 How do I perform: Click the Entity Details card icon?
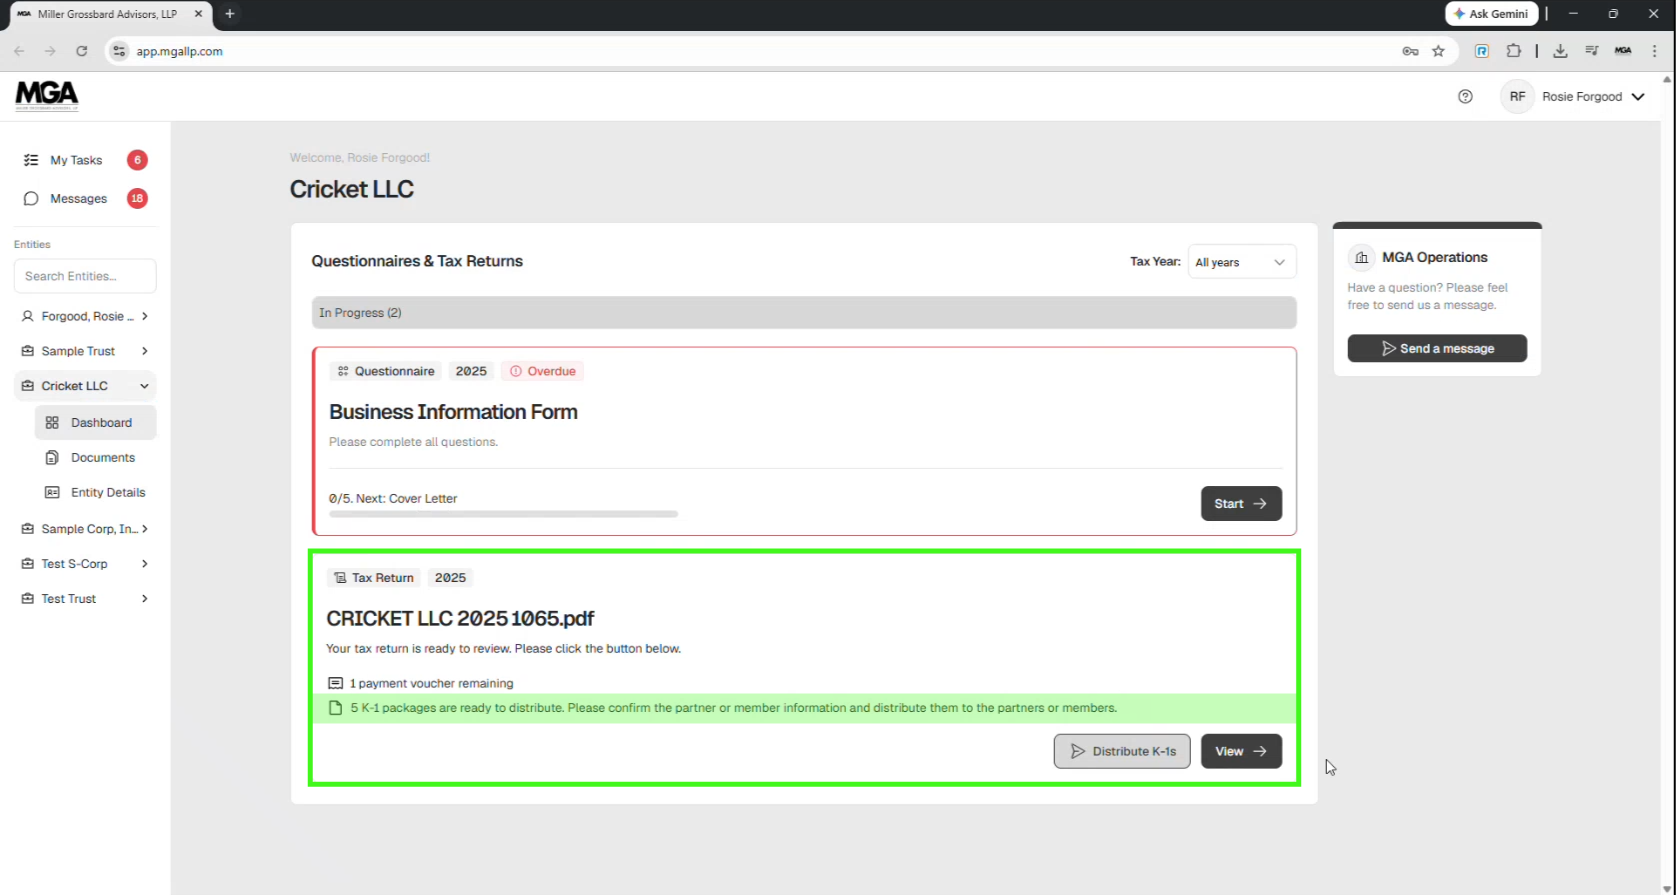click(x=52, y=493)
